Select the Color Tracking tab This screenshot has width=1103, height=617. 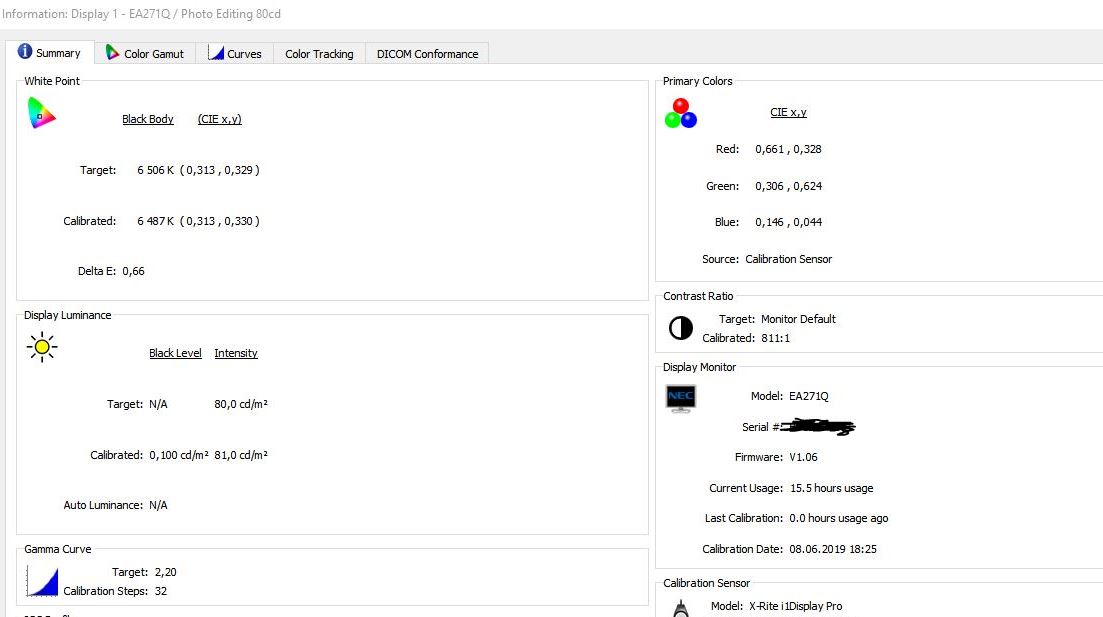(319, 54)
